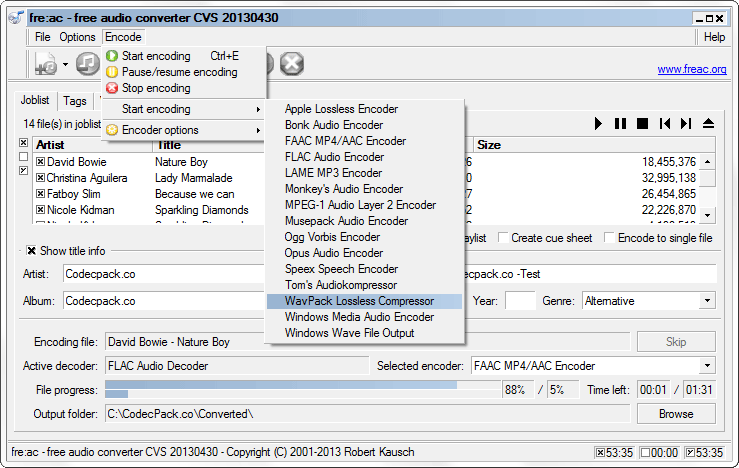The width and height of the screenshot is (739, 468).
Task: Skip to the next track icon
Action: tap(686, 123)
